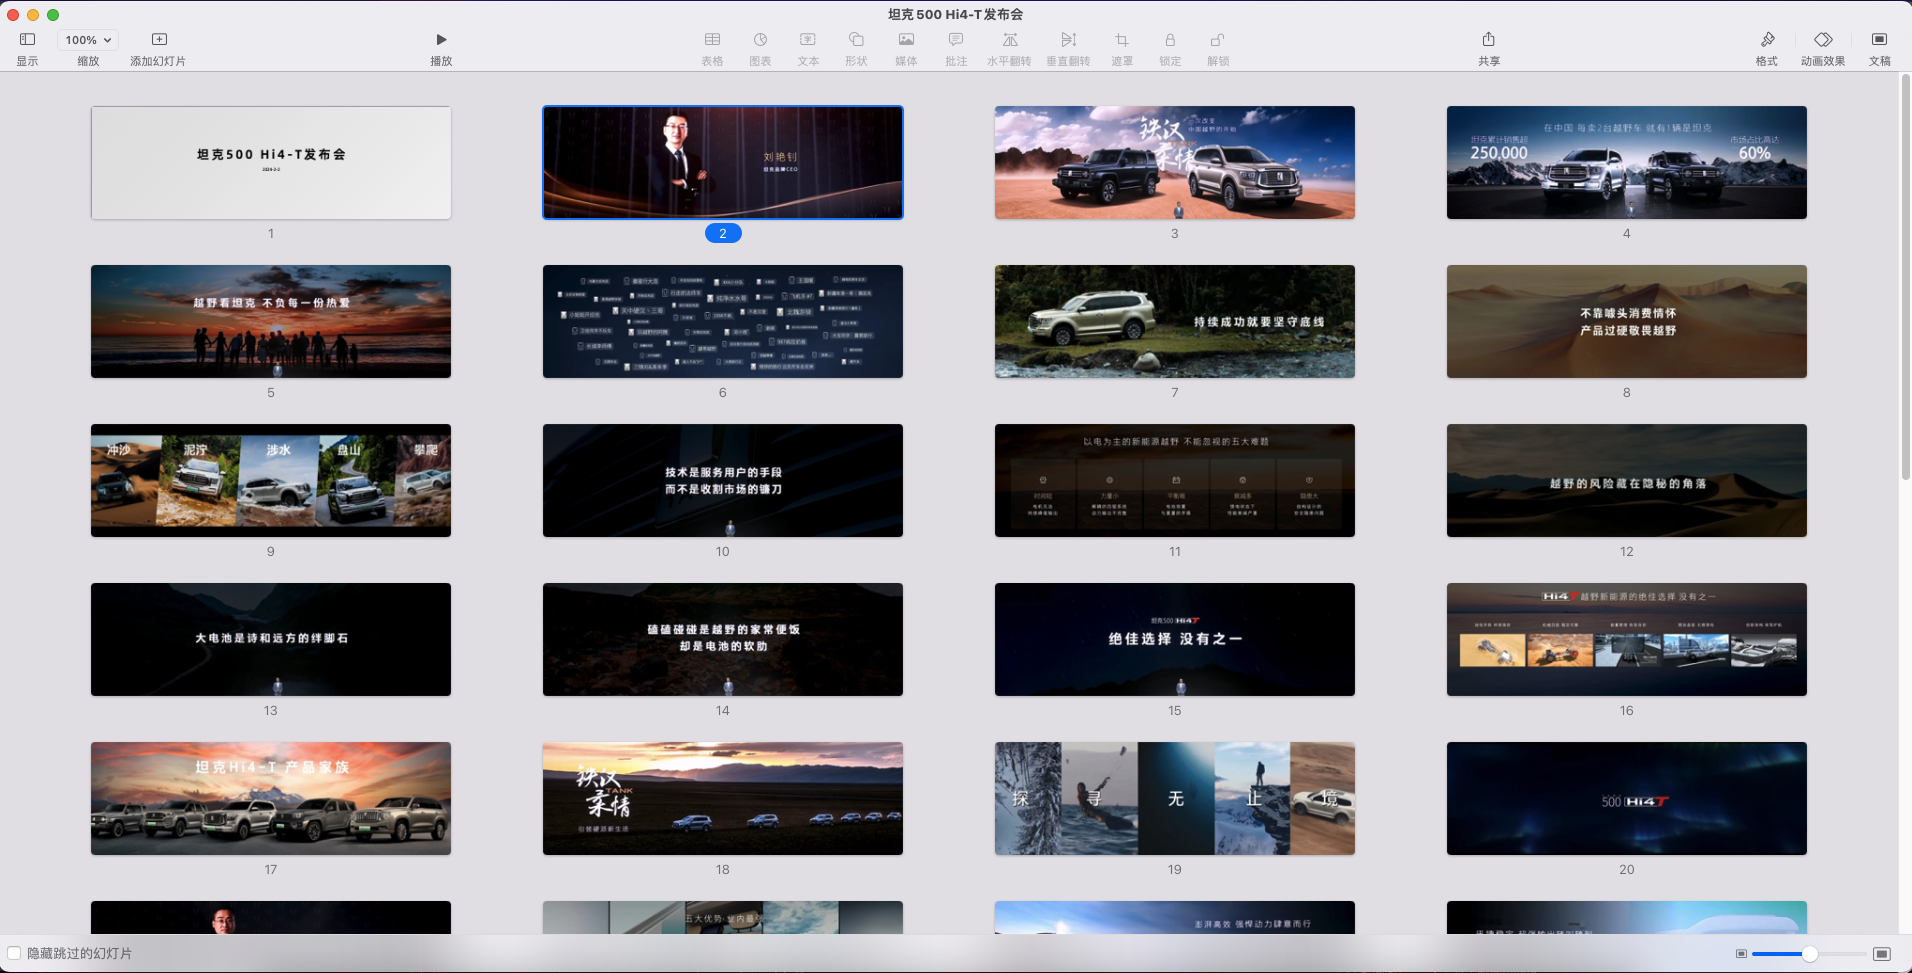Click the large thumbnail size icon
The width and height of the screenshot is (1912, 973).
click(x=1881, y=954)
